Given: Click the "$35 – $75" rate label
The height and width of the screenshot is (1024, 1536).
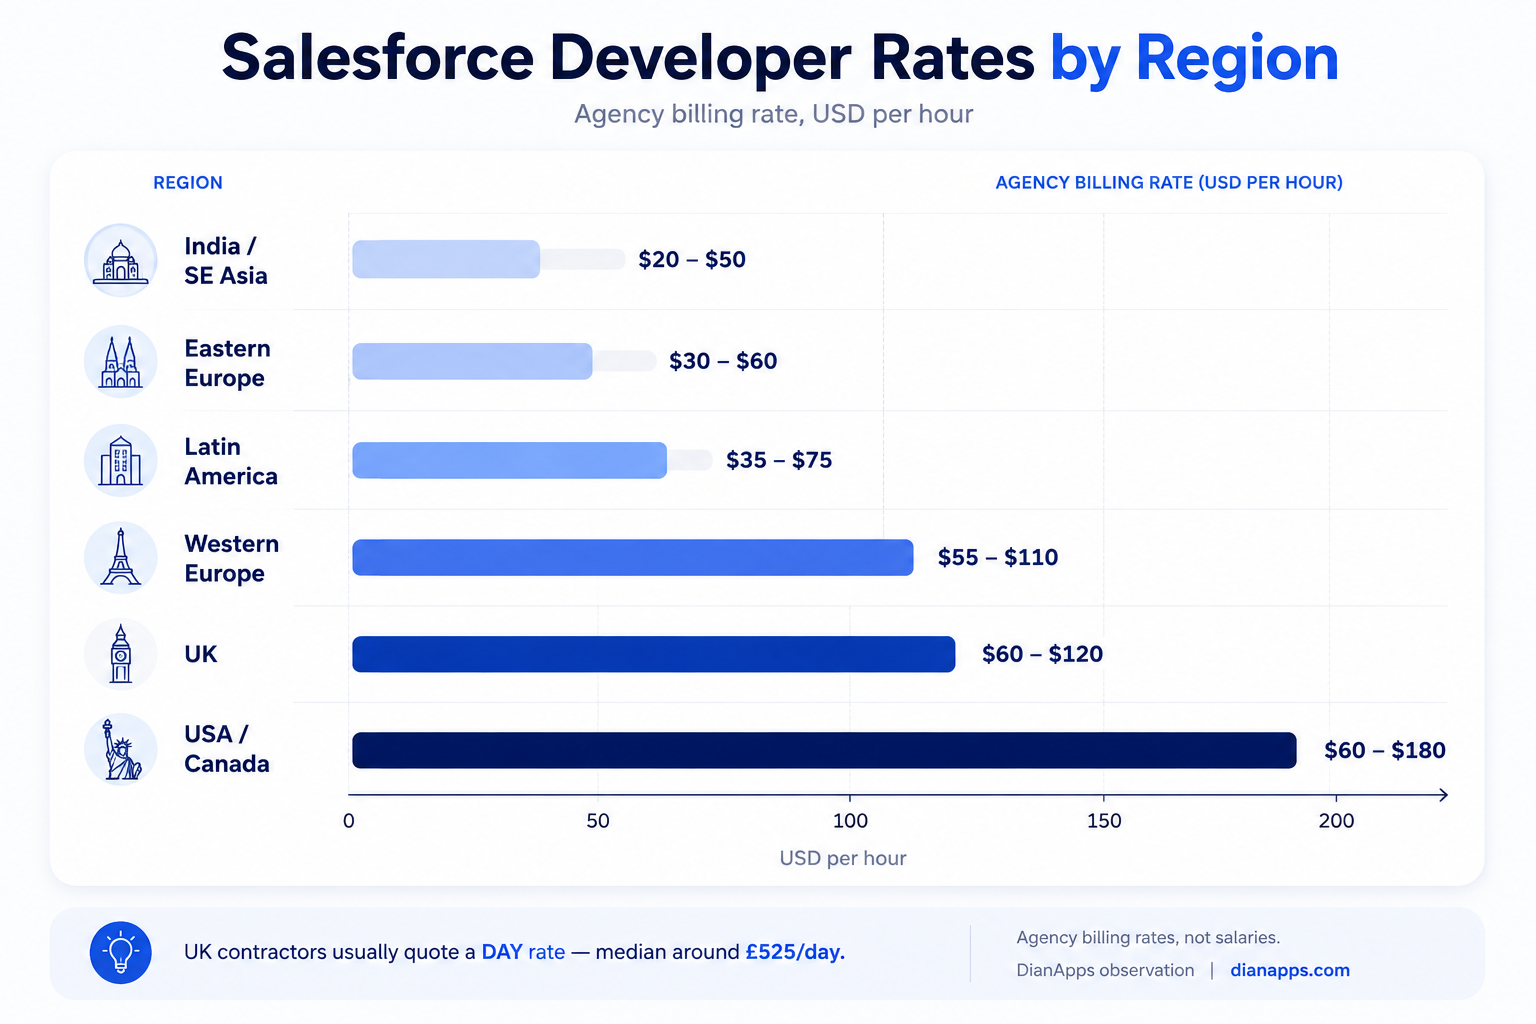Looking at the screenshot, I should [x=779, y=460].
